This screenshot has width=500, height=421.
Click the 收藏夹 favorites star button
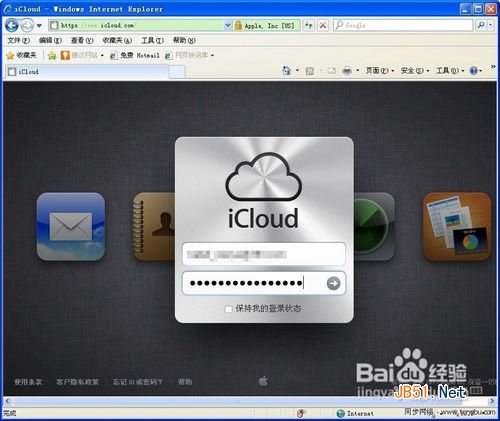[21, 55]
